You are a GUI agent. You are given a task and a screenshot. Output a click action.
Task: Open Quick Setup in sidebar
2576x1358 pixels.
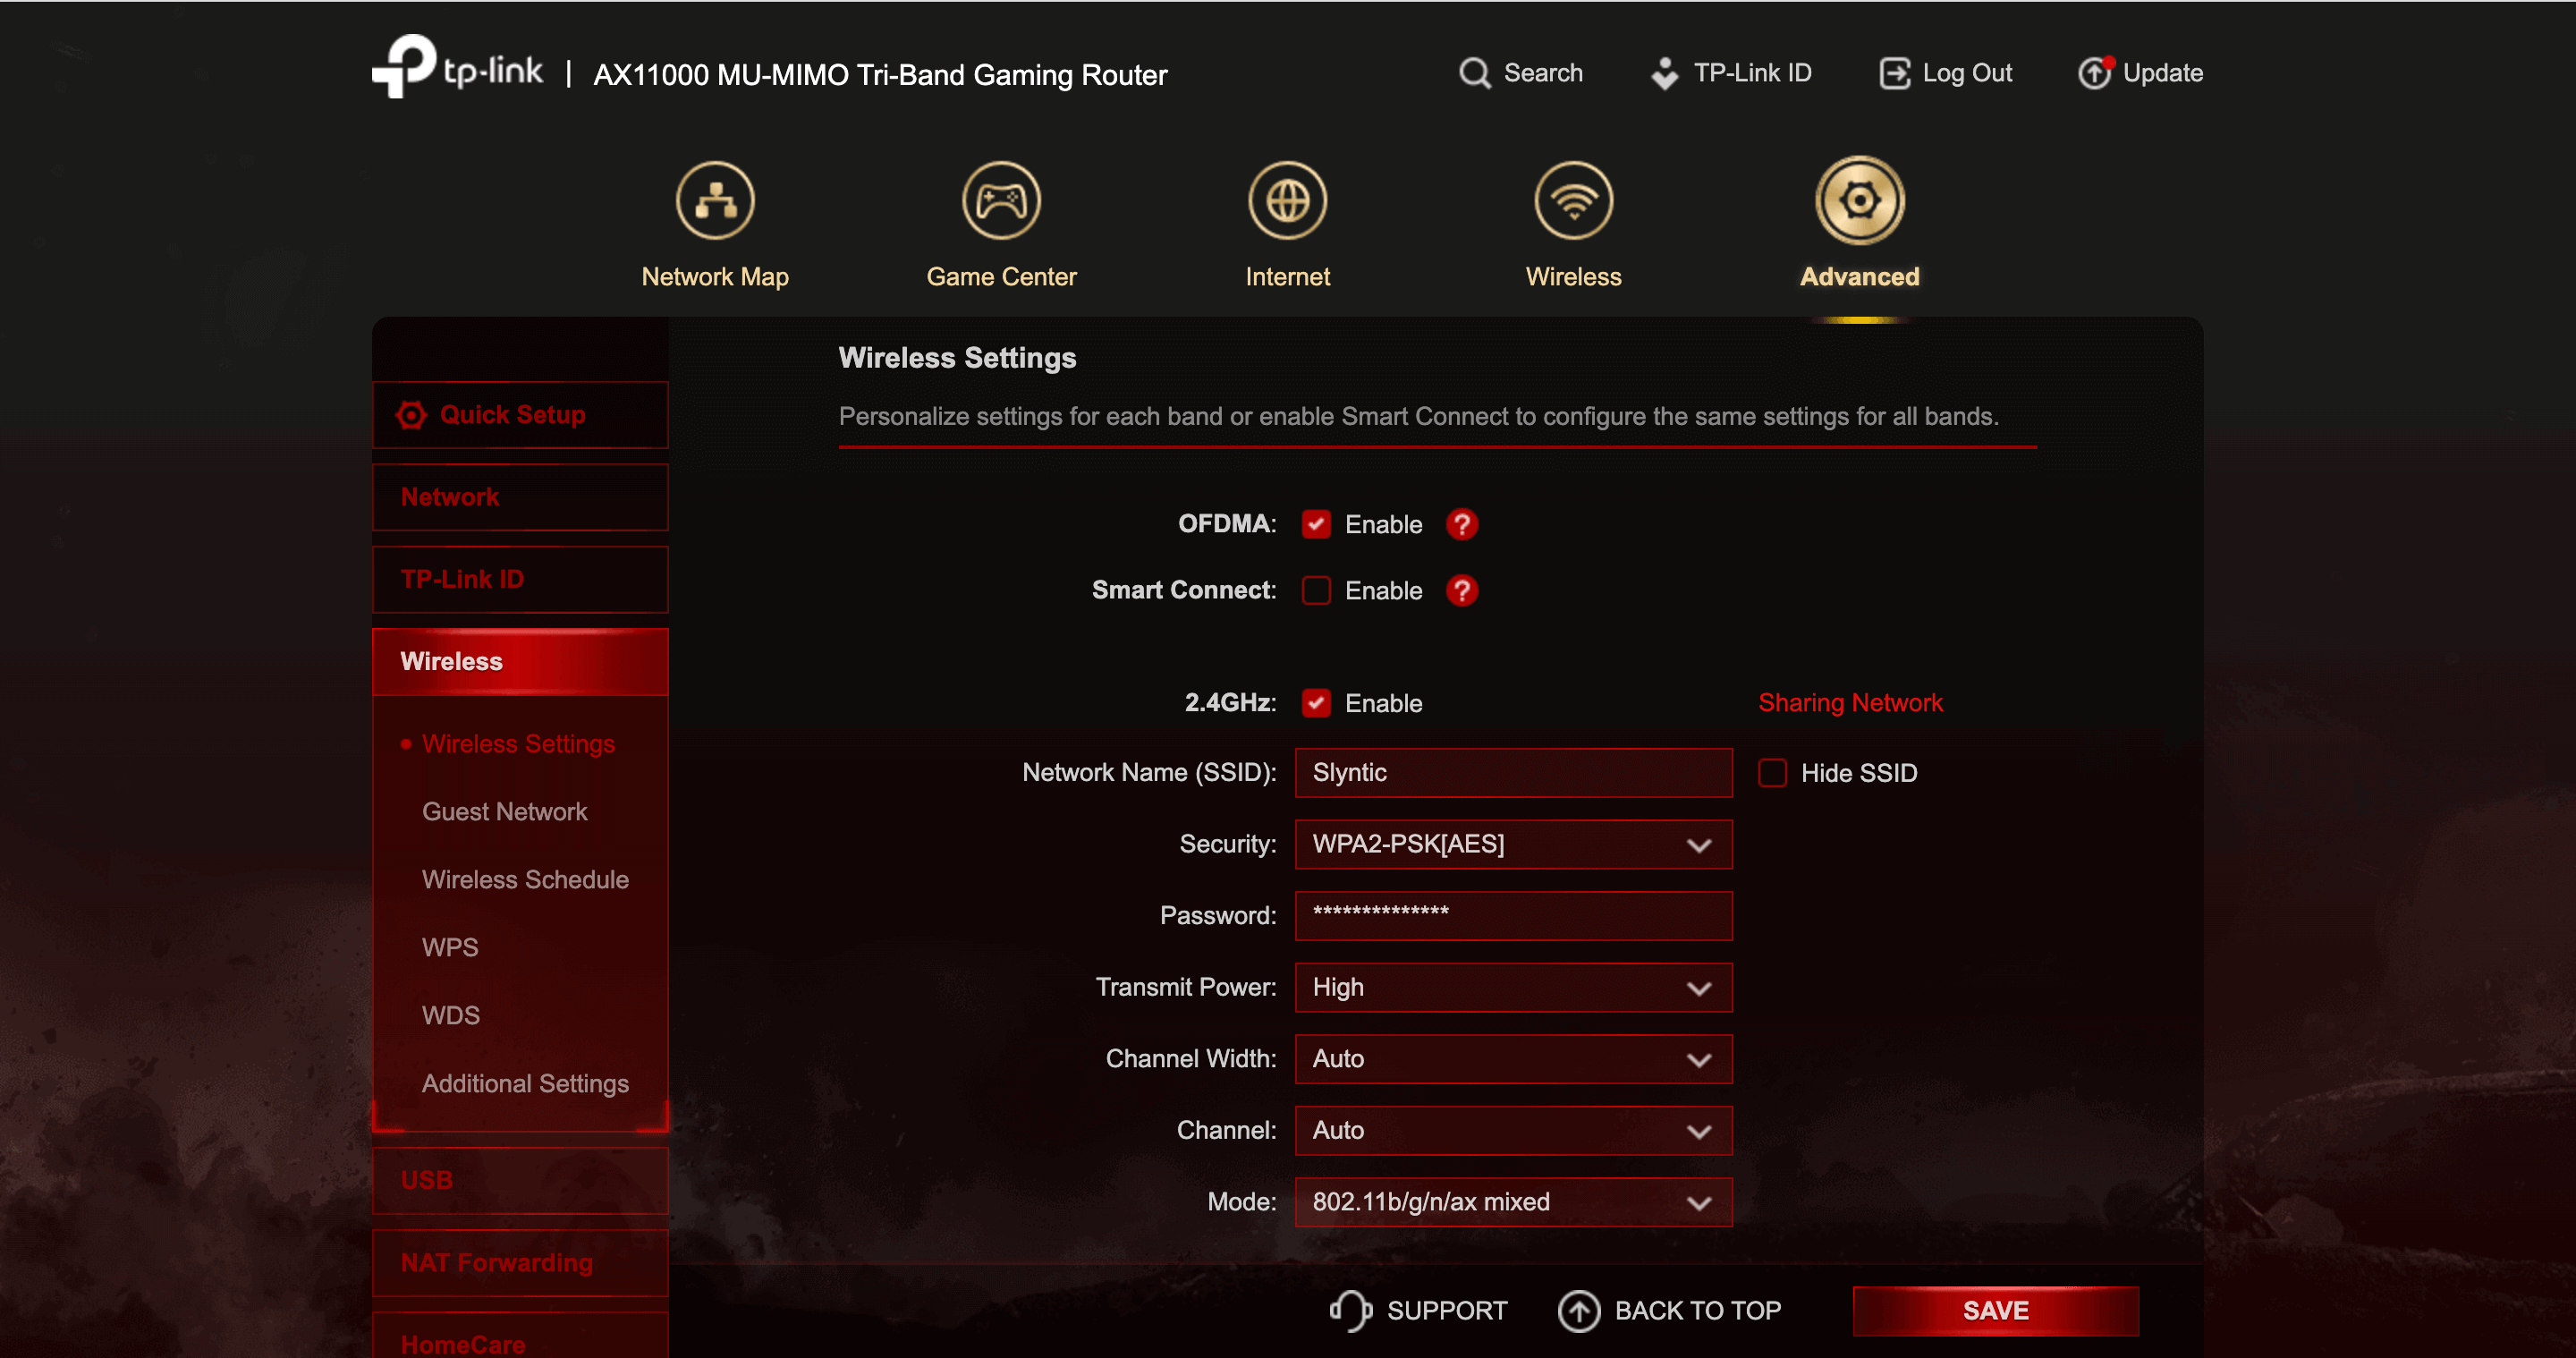520,415
